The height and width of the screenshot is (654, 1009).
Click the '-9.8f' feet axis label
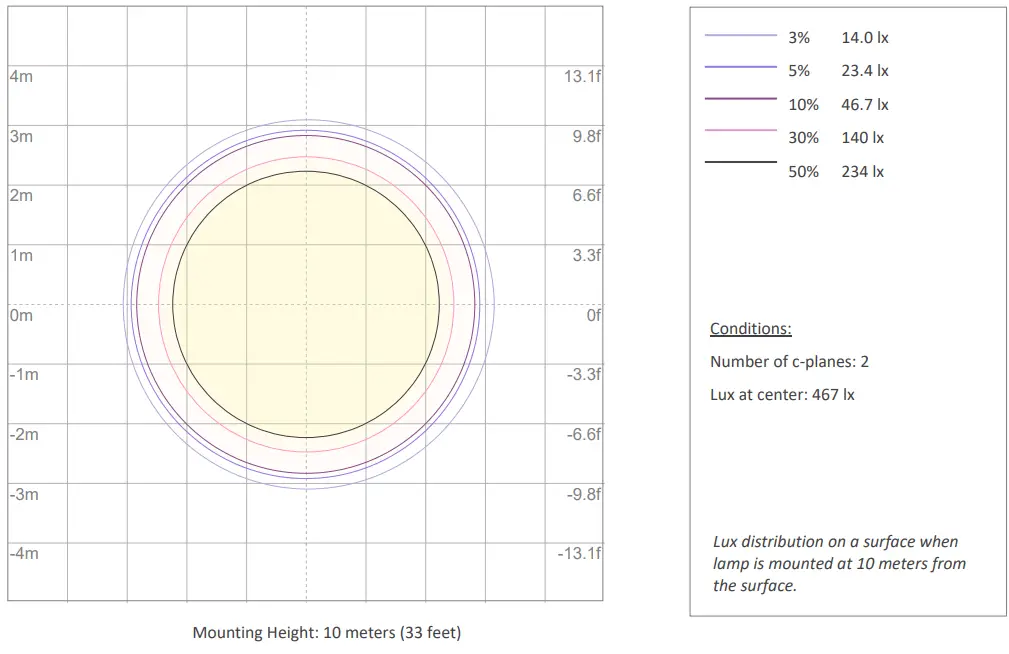pyautogui.click(x=584, y=494)
